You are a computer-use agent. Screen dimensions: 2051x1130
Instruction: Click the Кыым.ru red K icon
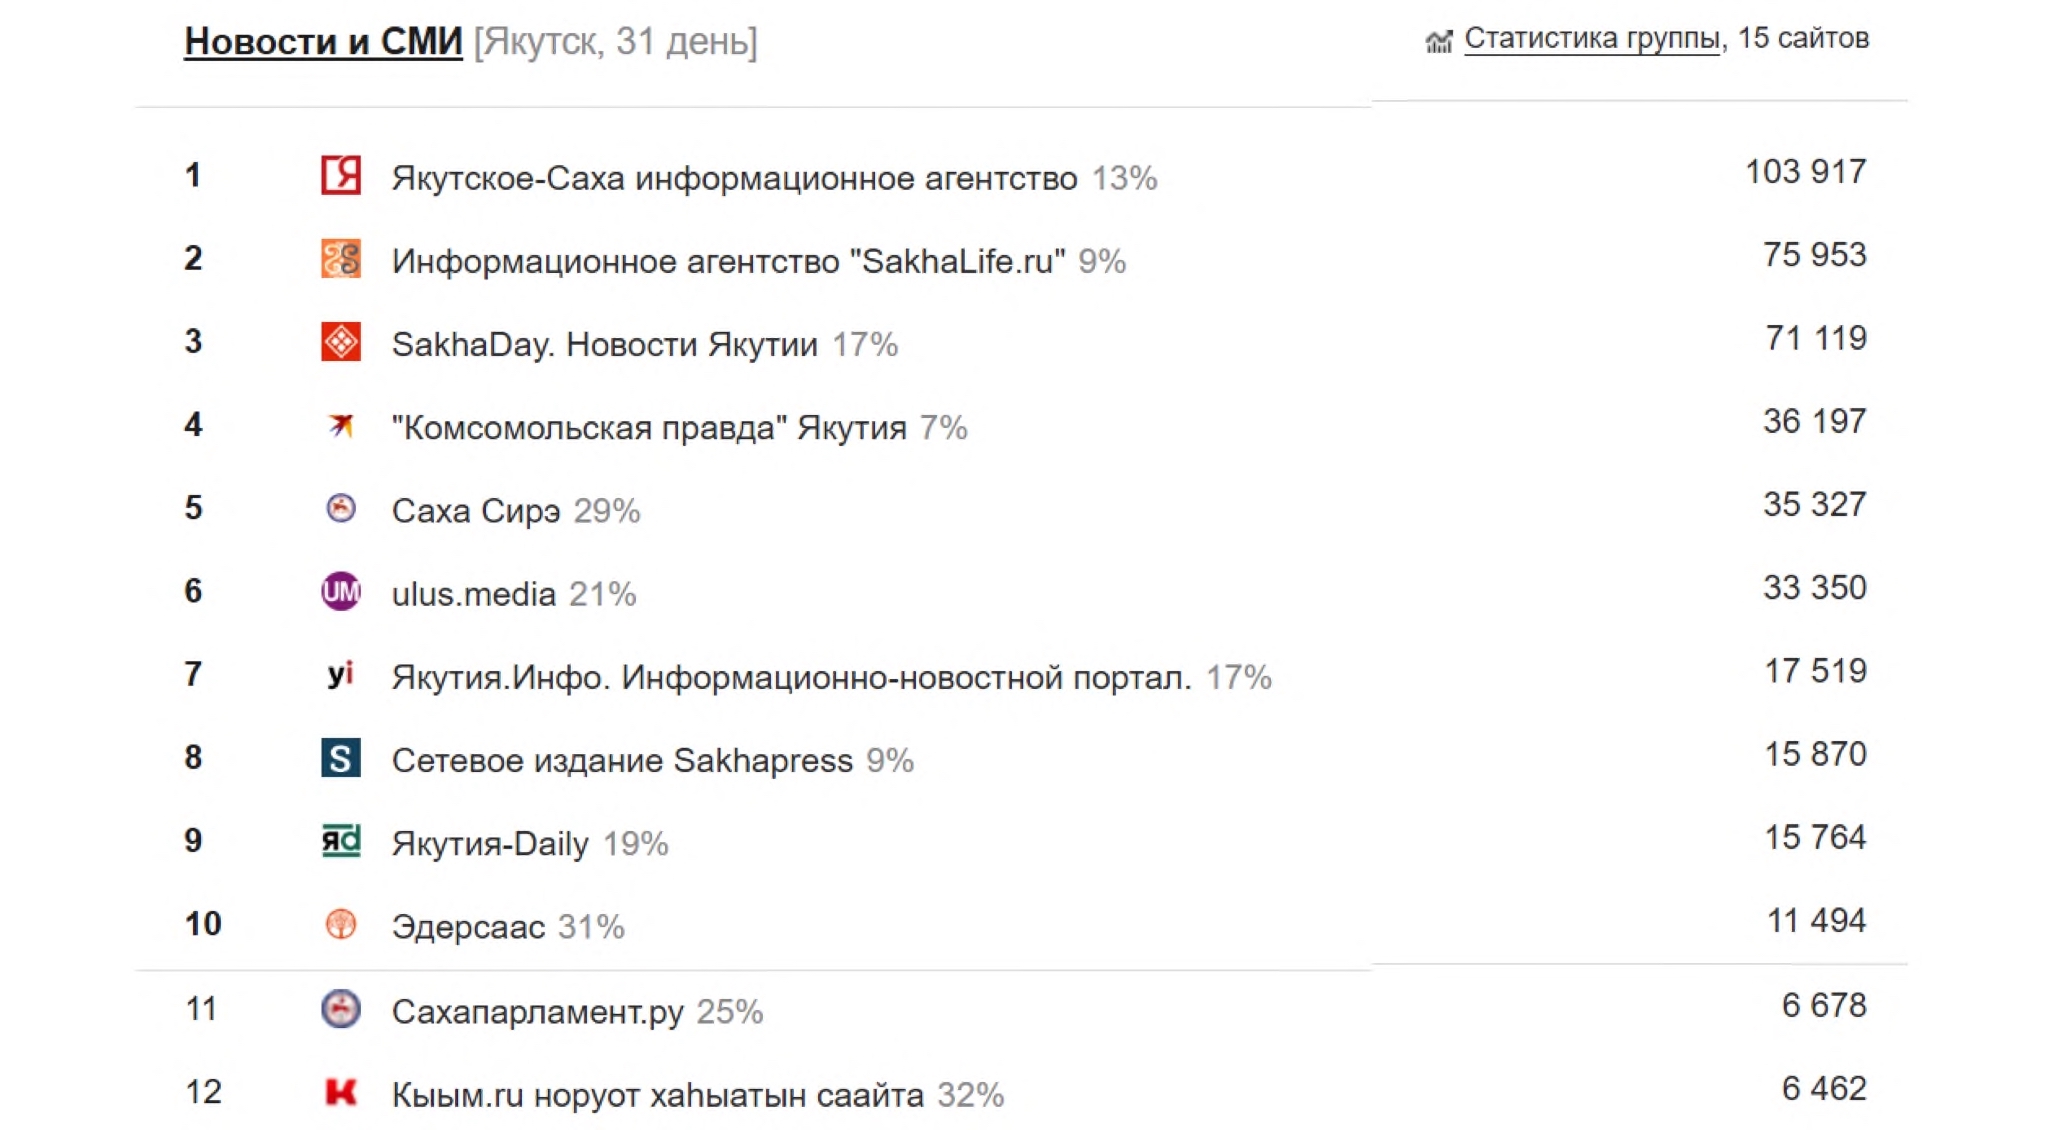[341, 1092]
